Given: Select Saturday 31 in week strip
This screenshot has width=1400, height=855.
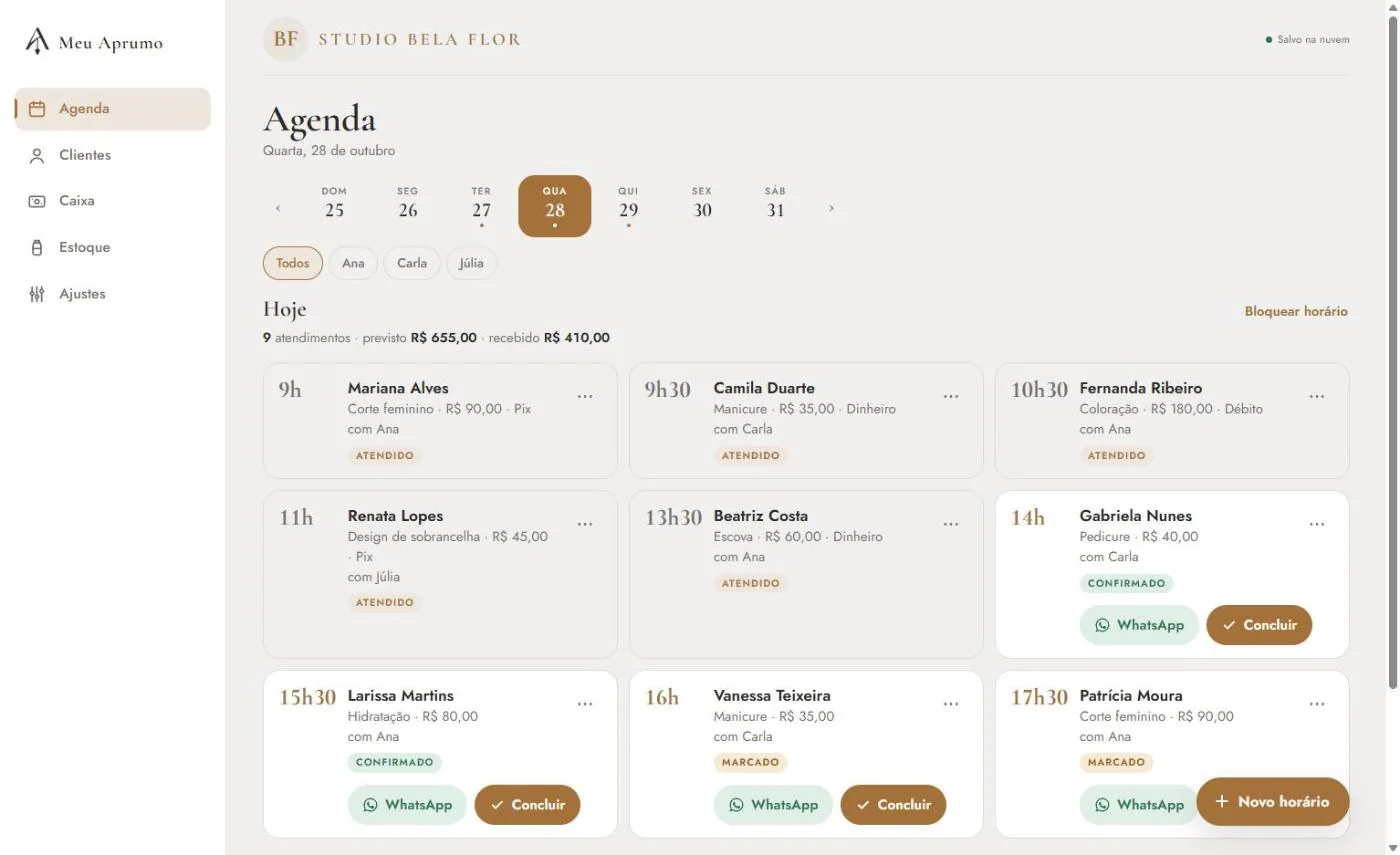Looking at the screenshot, I should point(775,206).
